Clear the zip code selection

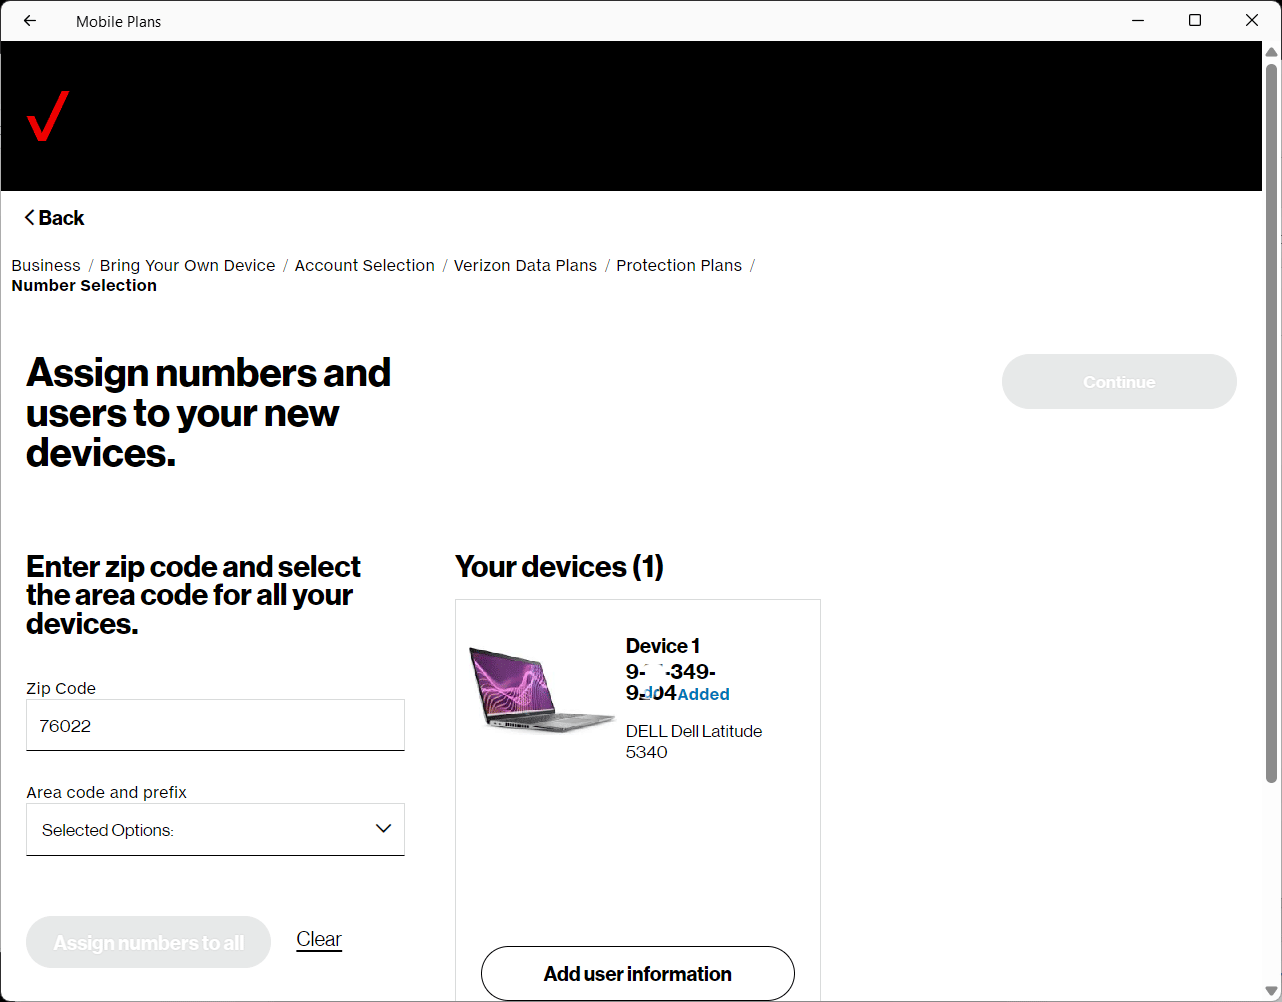[x=319, y=939]
